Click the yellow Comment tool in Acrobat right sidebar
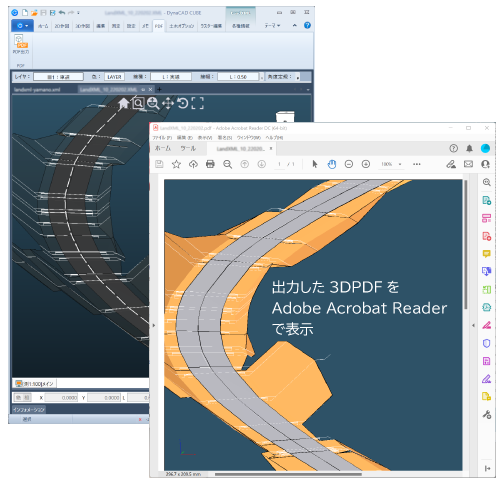 [x=486, y=254]
